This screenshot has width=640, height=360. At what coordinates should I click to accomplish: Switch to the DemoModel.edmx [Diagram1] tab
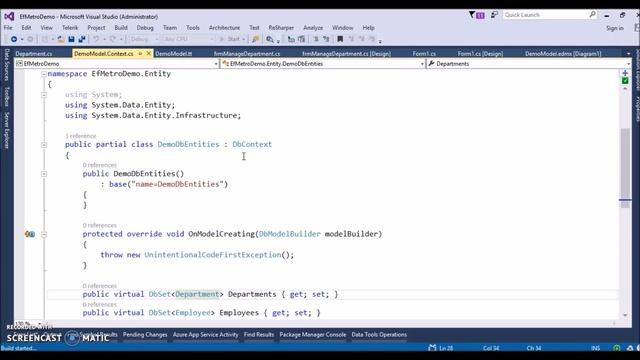pos(563,53)
